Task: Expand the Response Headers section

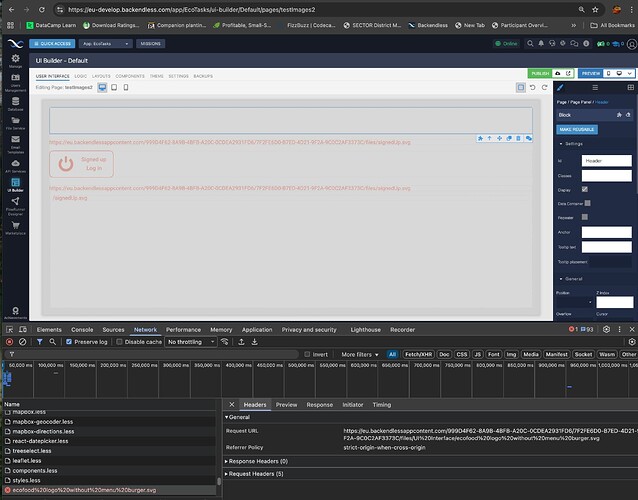Action: coord(255,463)
